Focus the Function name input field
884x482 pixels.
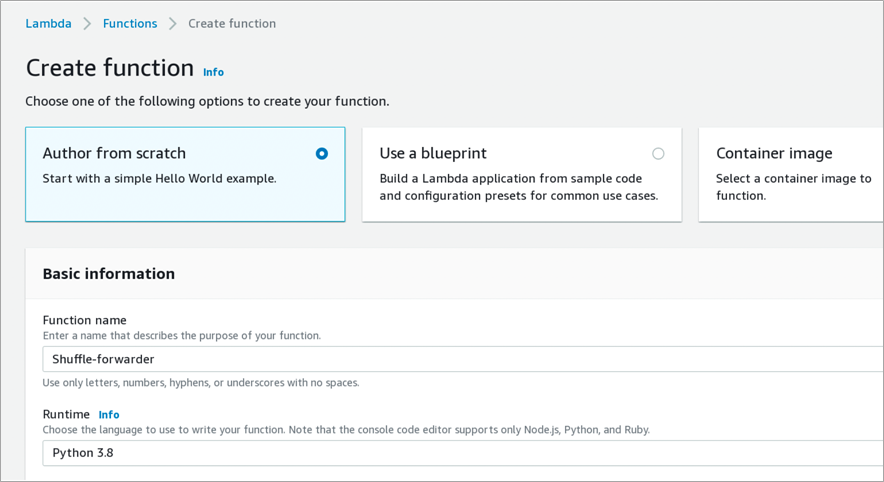coord(463,359)
